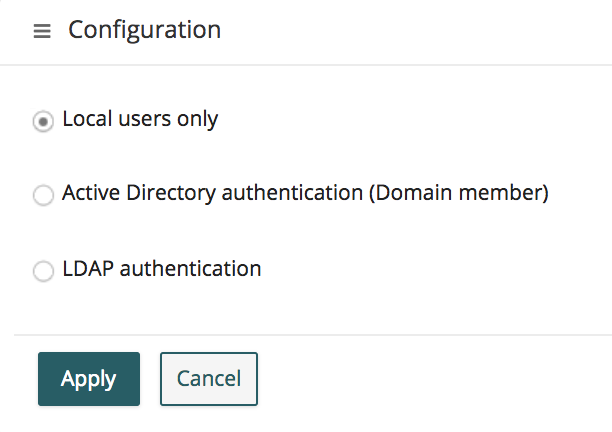This screenshot has height=432, width=612.
Task: Open the hamburger menu icon
Action: pos(42,31)
